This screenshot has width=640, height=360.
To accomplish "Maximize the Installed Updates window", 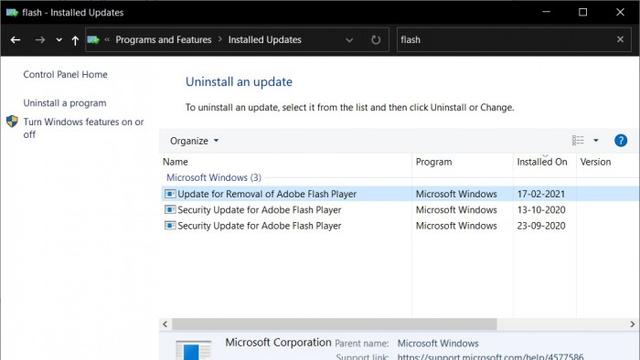I will click(583, 12).
